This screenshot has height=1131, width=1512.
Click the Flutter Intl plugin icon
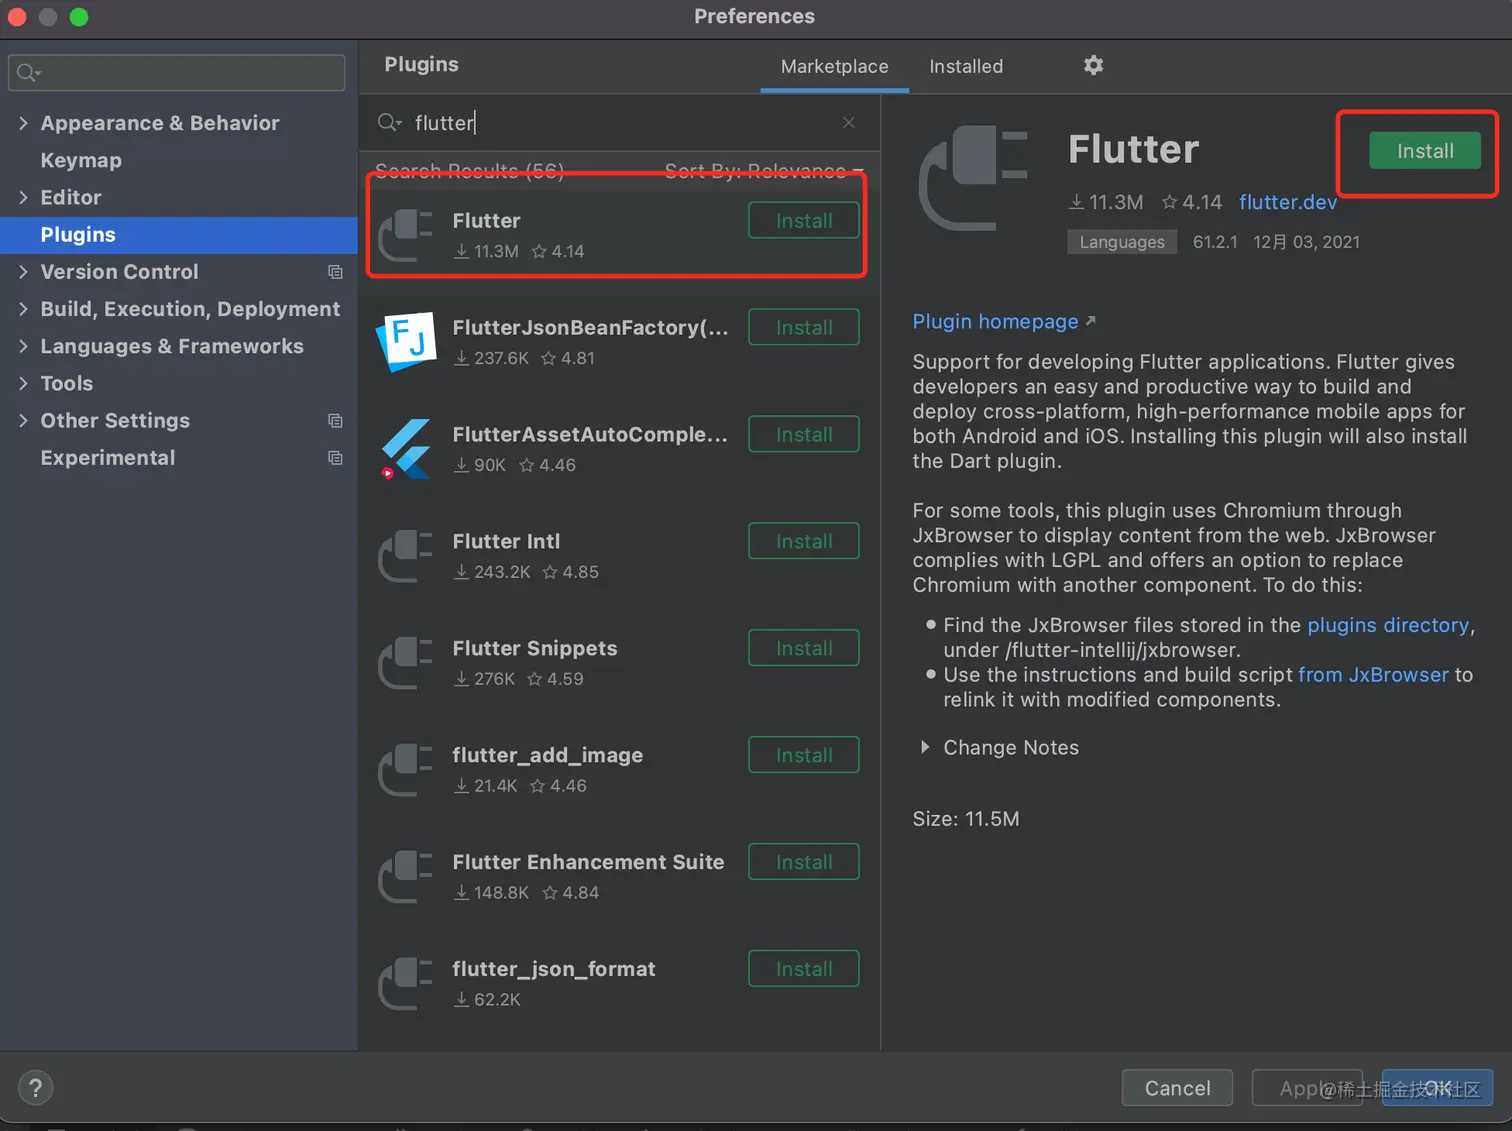[406, 556]
